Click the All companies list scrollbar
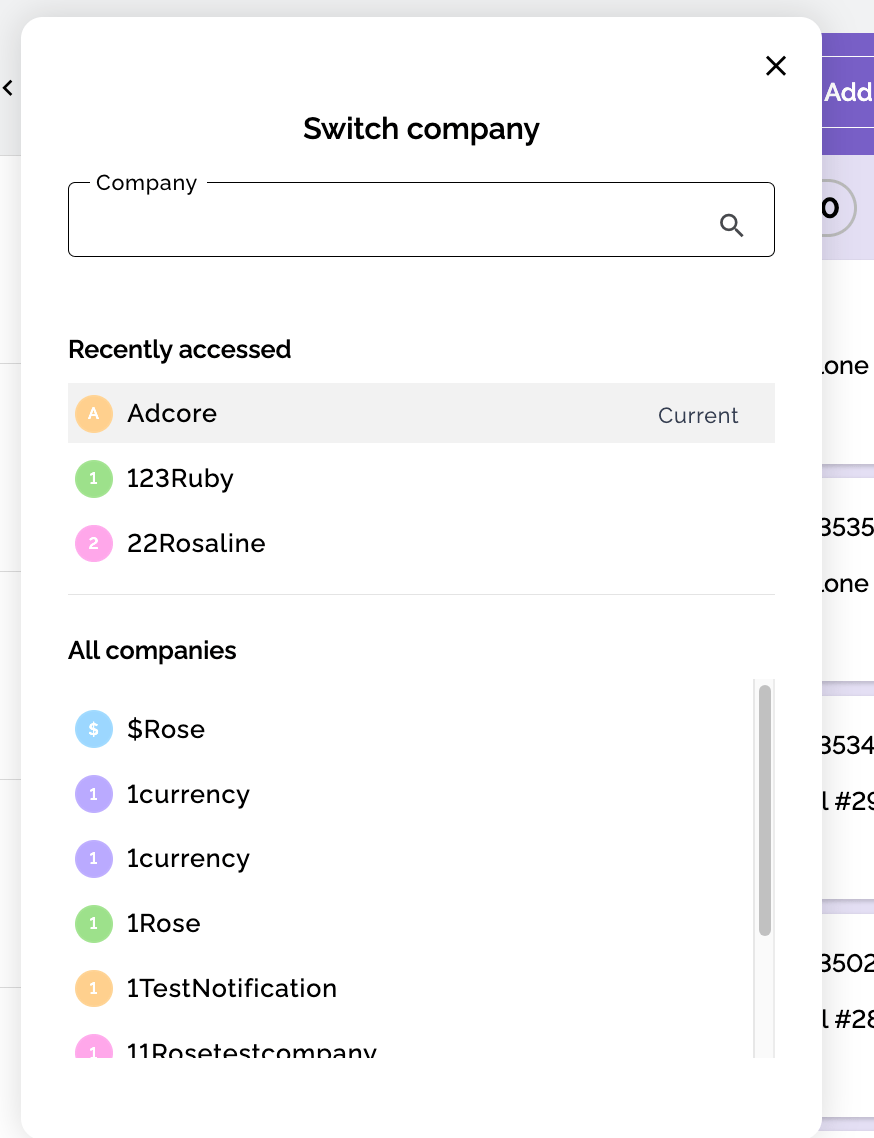 pyautogui.click(x=765, y=810)
